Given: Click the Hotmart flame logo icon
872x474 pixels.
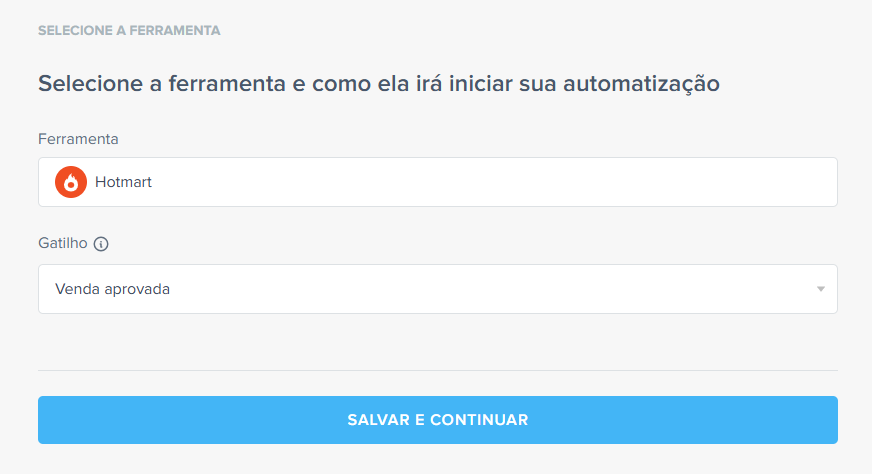Looking at the screenshot, I should click(71, 182).
